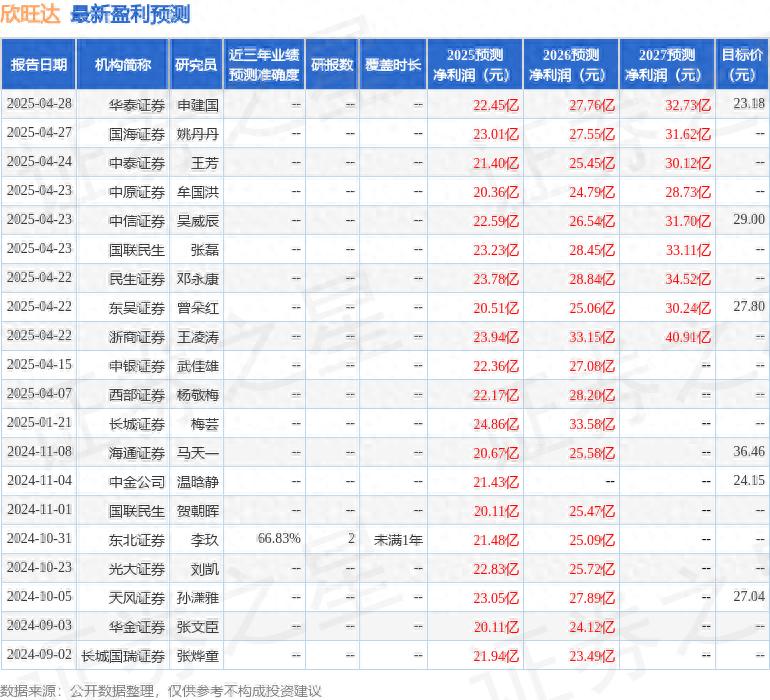Image resolution: width=770 pixels, height=700 pixels.
Task: Click the 40.91亿 2027 forecast value
Action: pyautogui.click(x=688, y=337)
